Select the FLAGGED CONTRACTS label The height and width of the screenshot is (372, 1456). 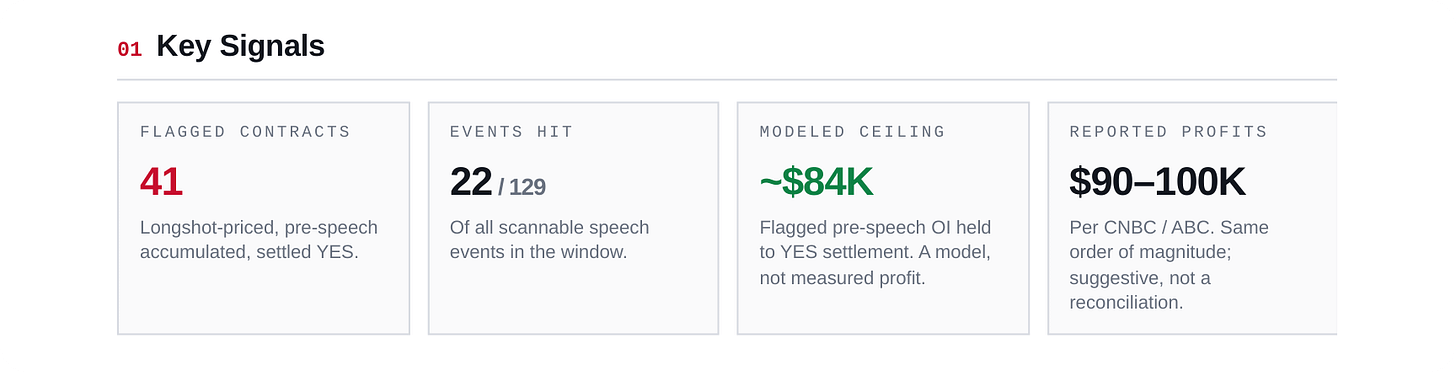(245, 132)
